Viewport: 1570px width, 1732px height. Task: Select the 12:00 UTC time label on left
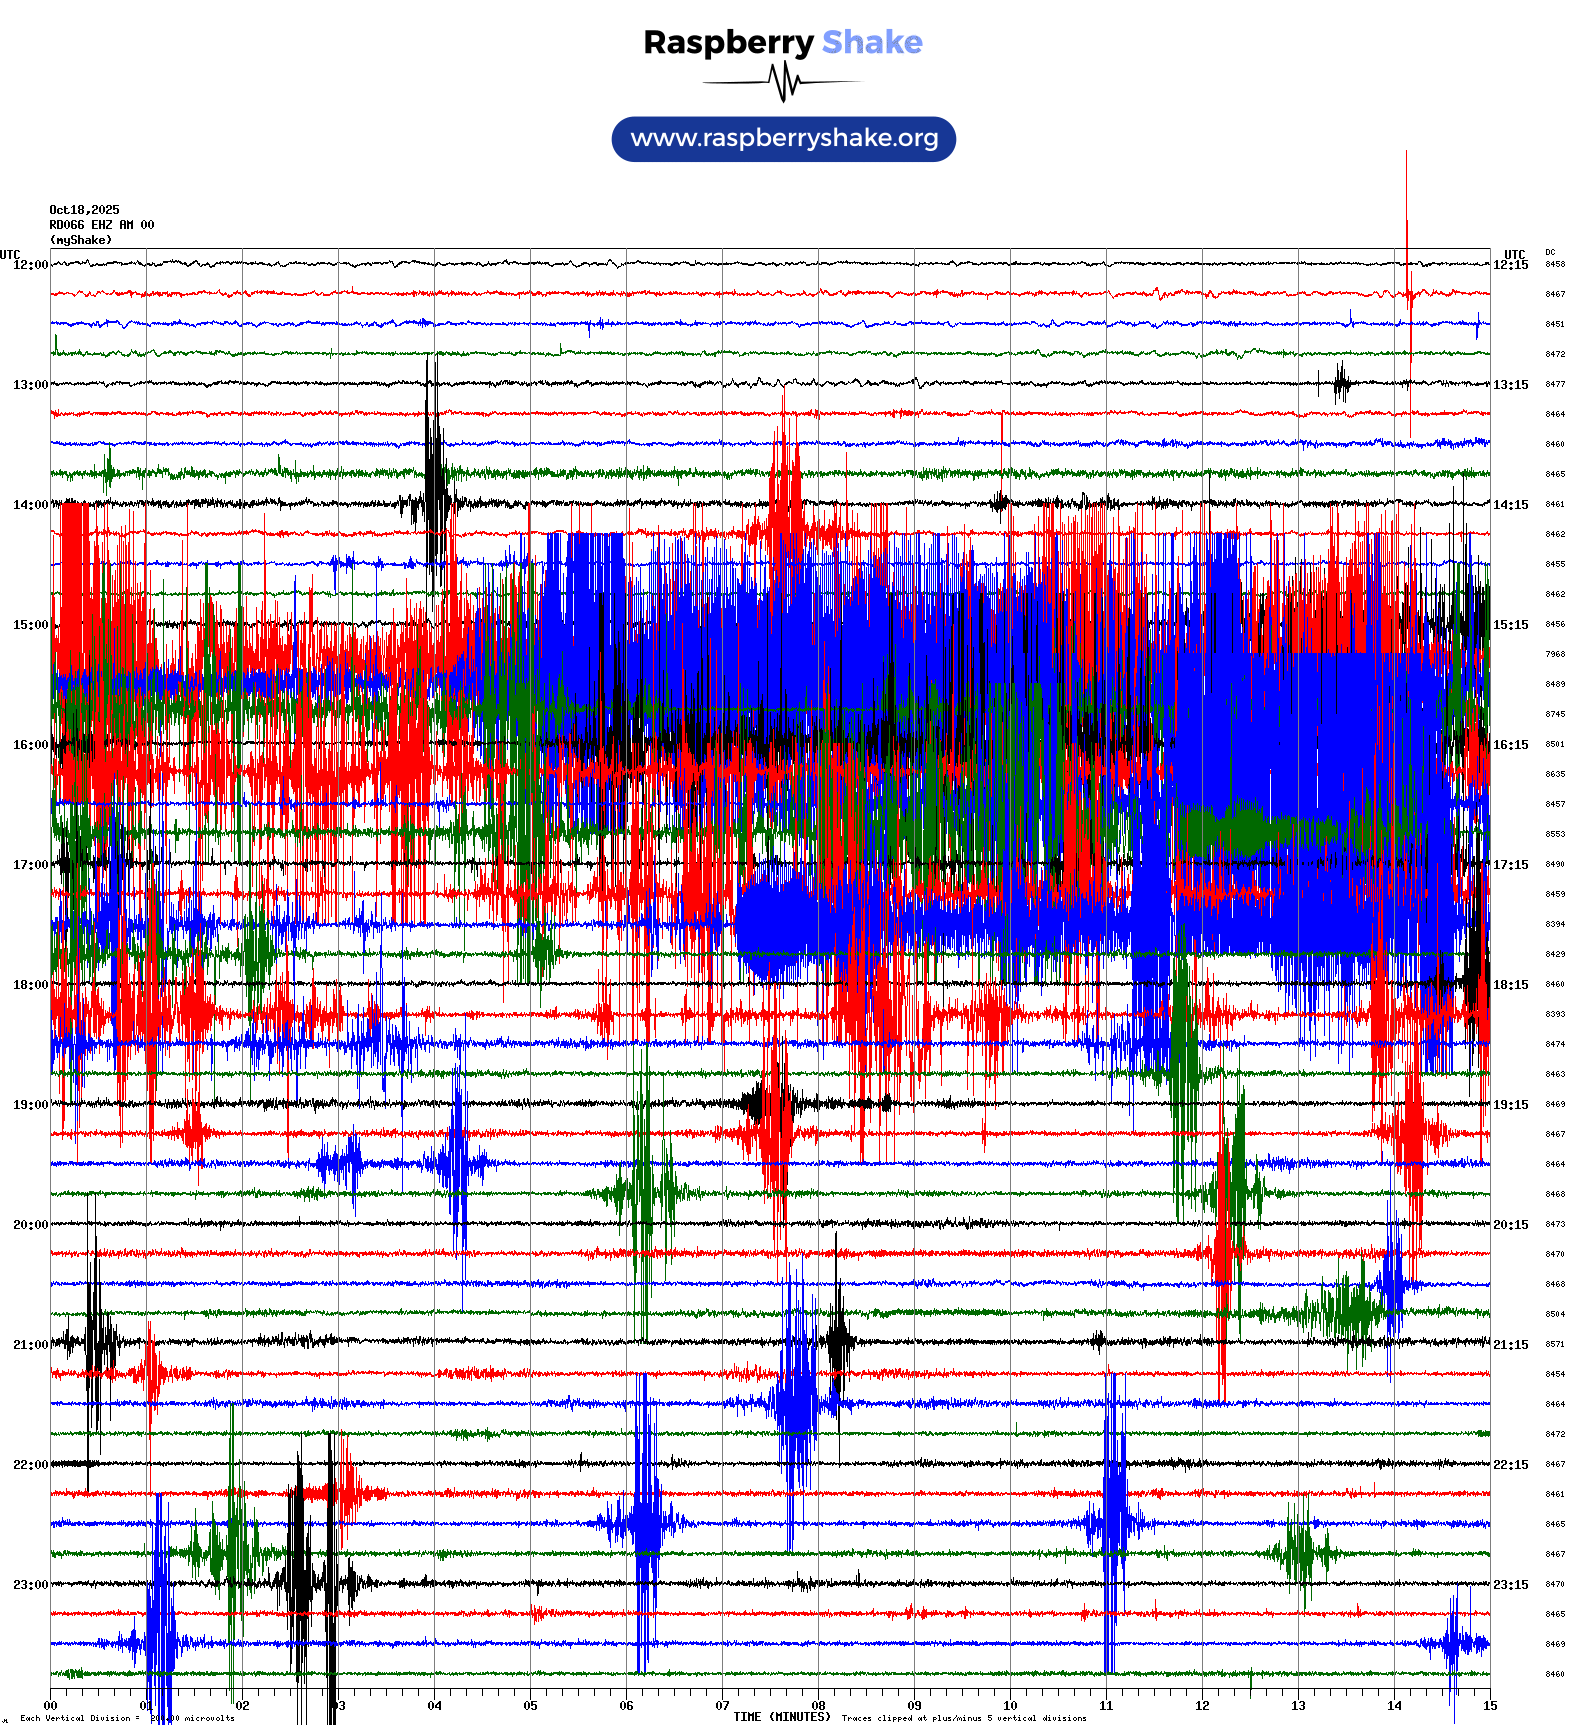pyautogui.click(x=30, y=265)
